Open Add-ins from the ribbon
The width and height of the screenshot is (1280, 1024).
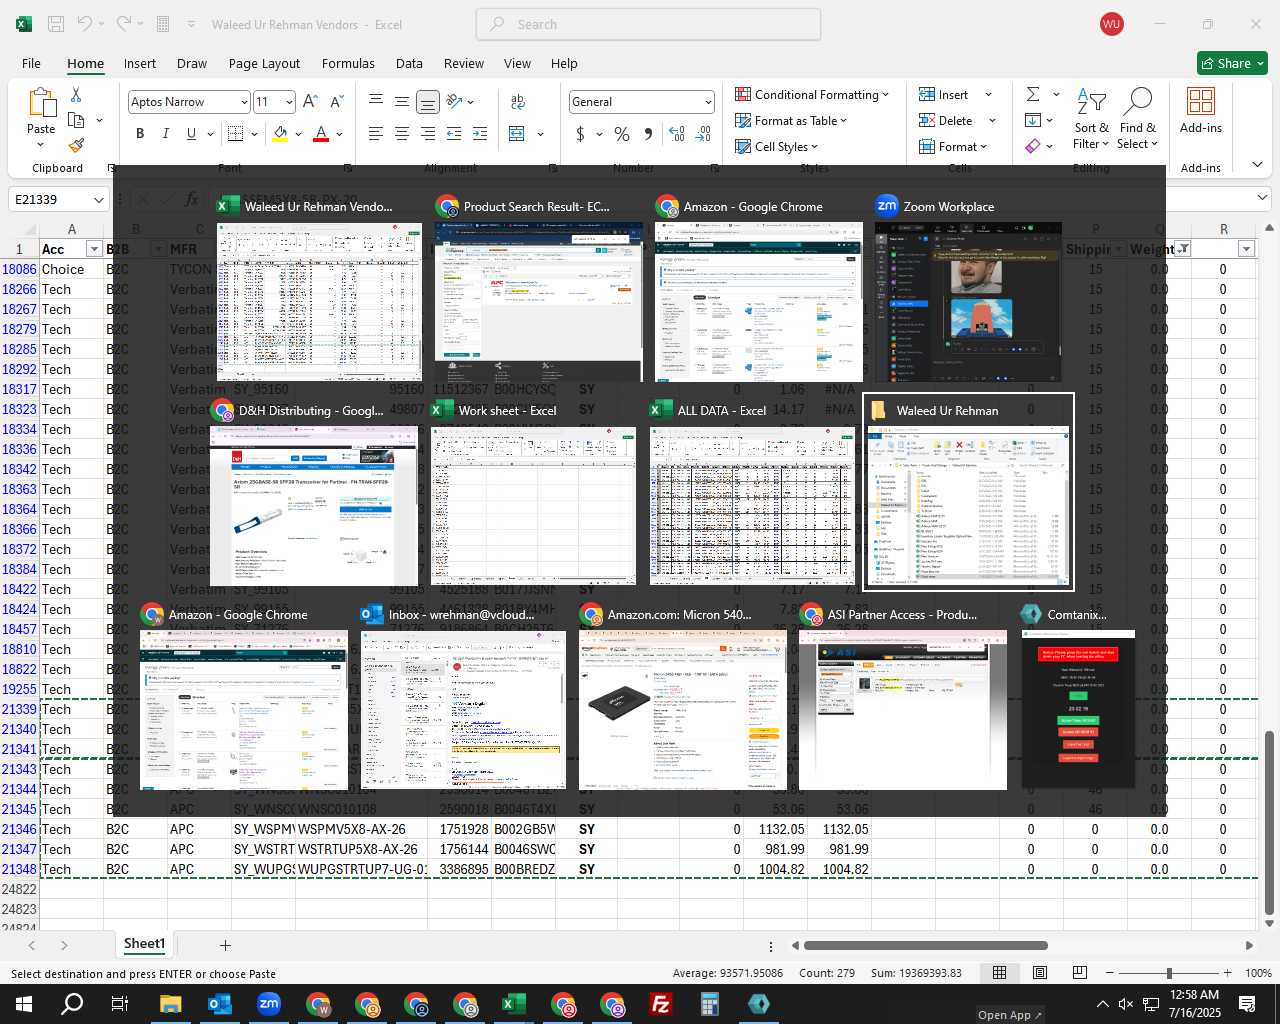click(1200, 110)
